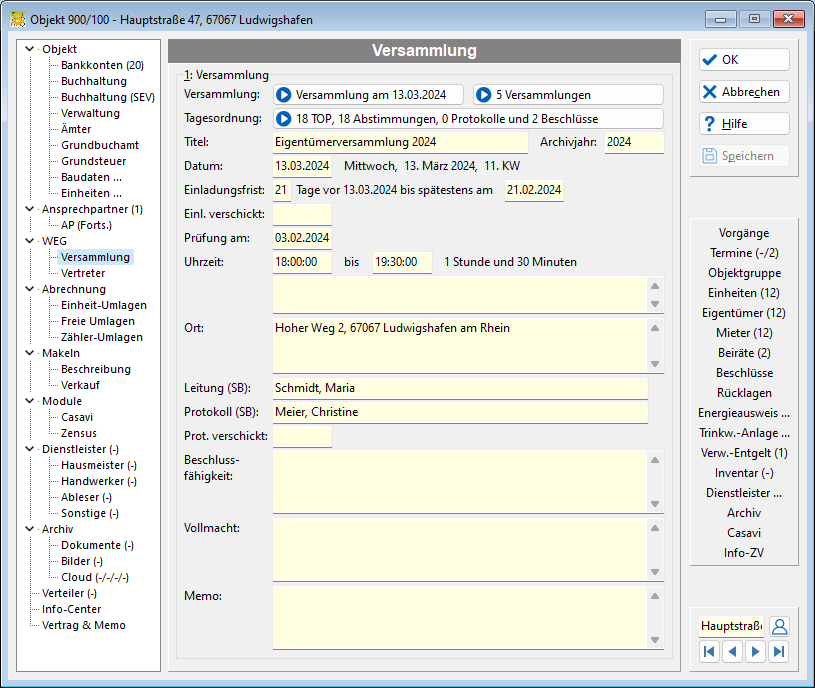Open Bankkonten (20) in the tree
Screen dimensions: 815x688
(102, 65)
